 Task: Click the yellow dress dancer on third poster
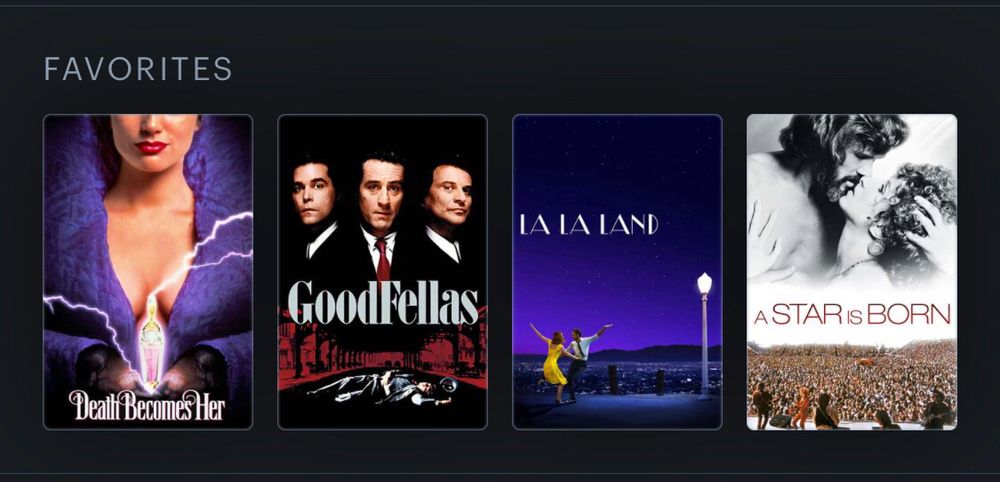[x=552, y=363]
